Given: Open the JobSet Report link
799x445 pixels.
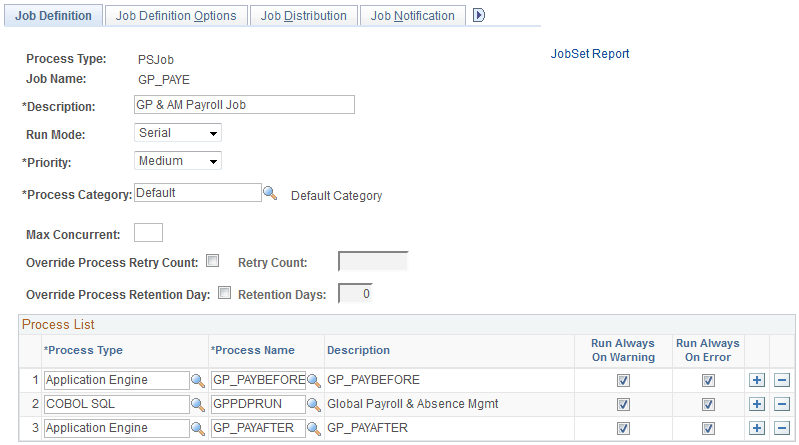Looking at the screenshot, I should tap(590, 54).
